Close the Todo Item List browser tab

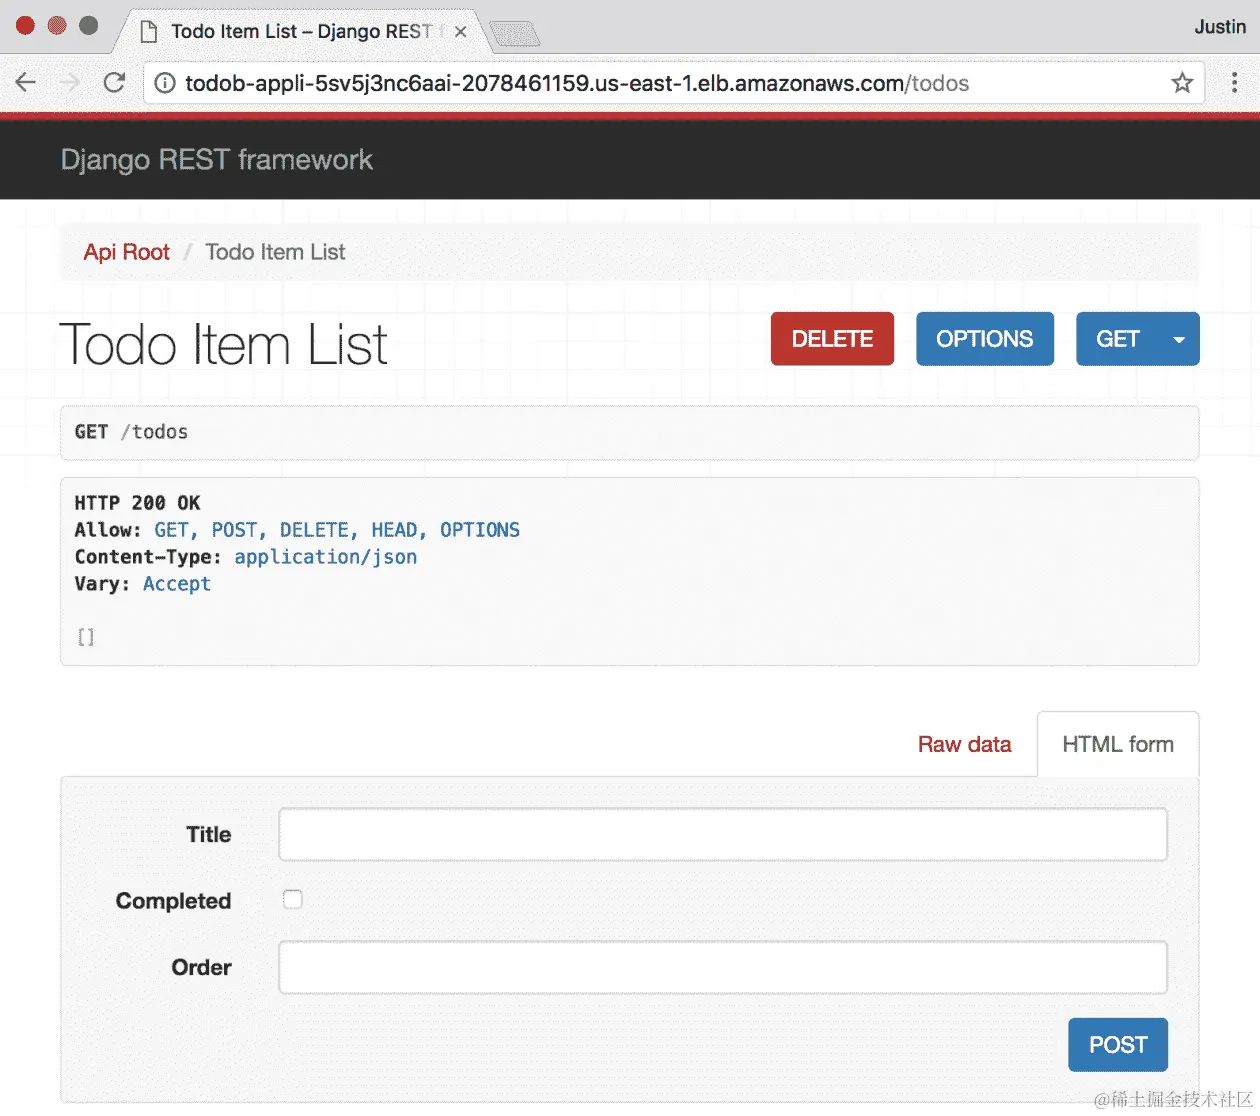pos(461,32)
